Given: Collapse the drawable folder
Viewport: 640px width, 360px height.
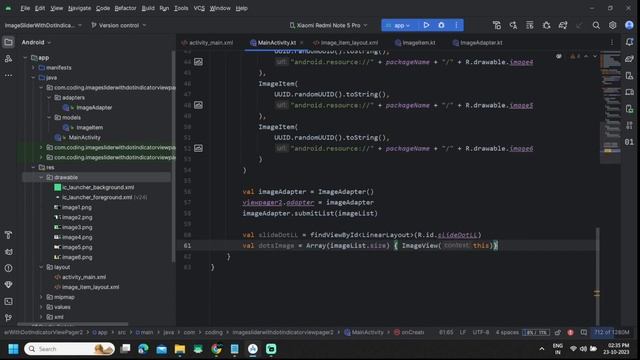Looking at the screenshot, I should coord(41,177).
